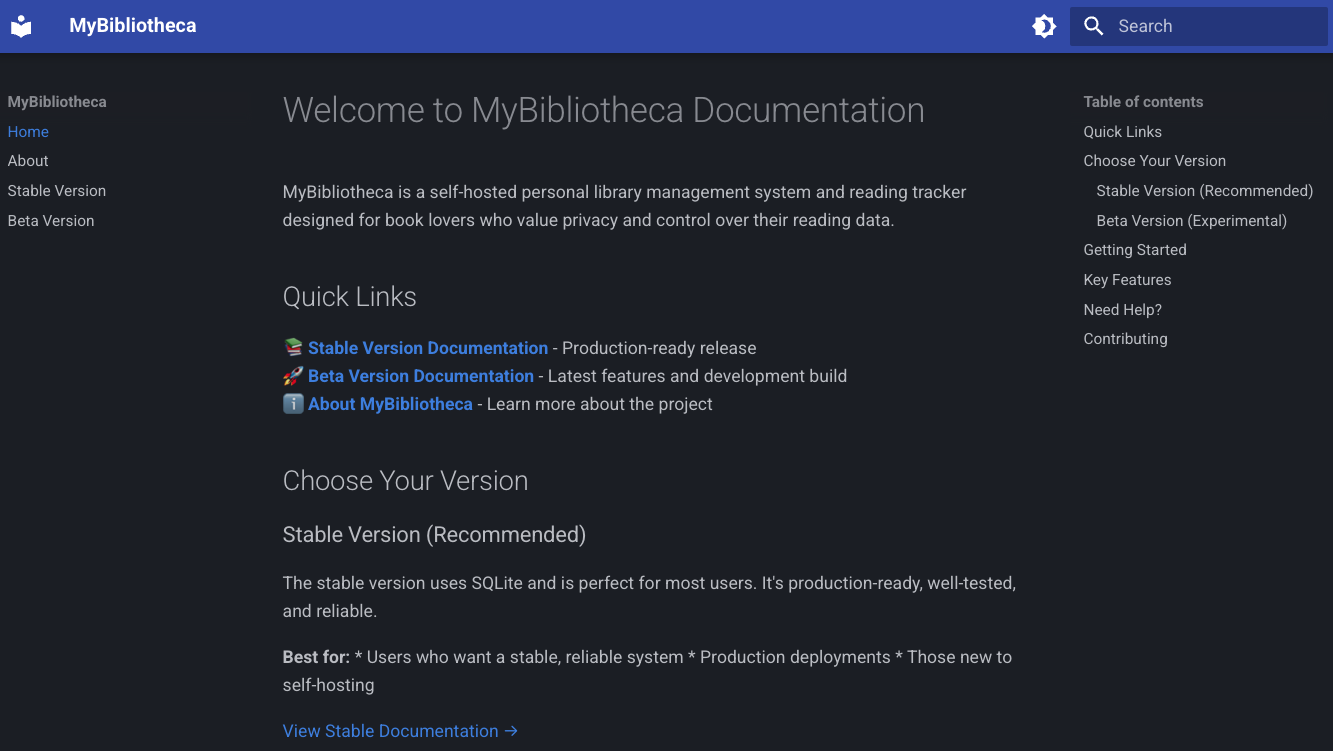Open the Beta Version Documentation link

[x=420, y=375]
